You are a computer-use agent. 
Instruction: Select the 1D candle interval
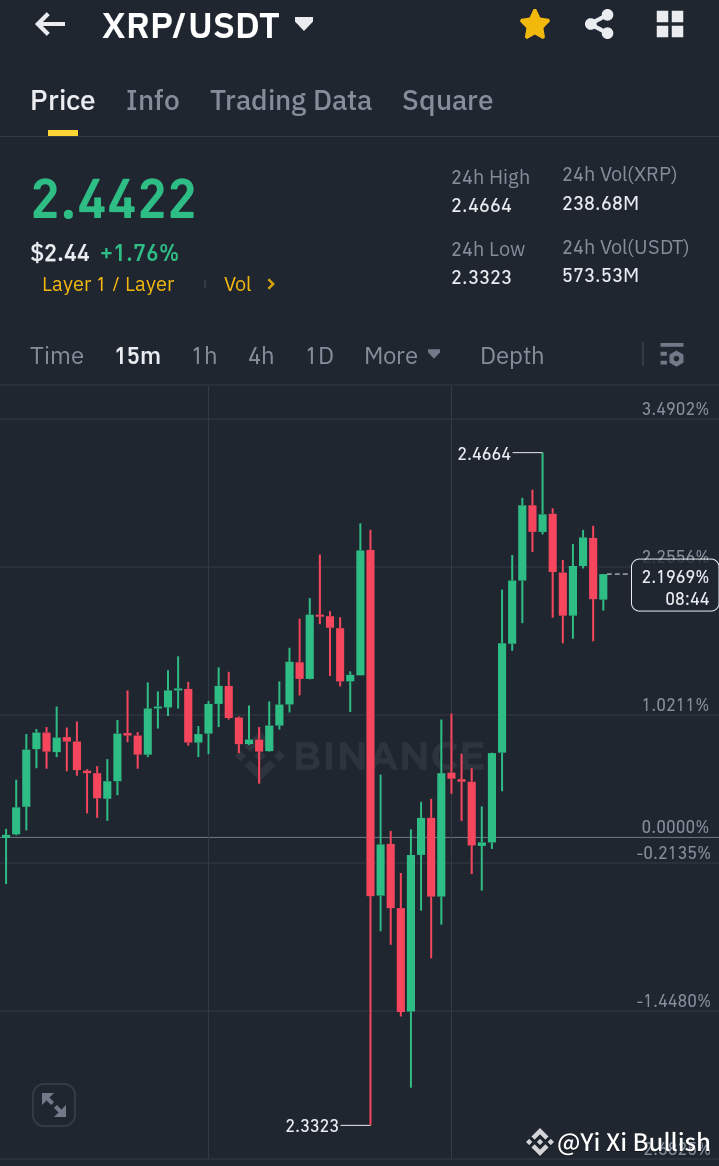pyautogui.click(x=319, y=355)
